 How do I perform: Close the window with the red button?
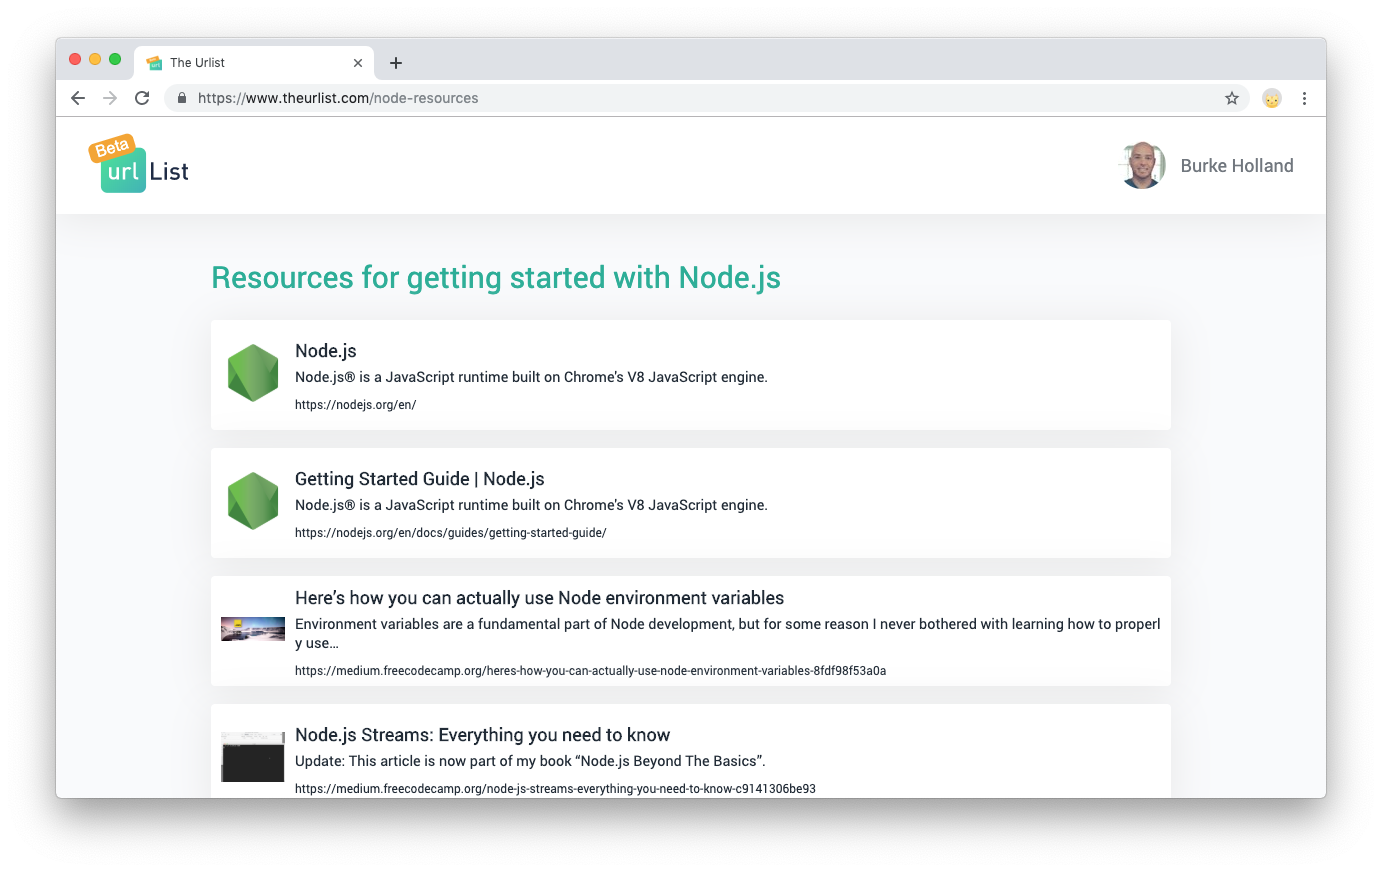(x=75, y=59)
